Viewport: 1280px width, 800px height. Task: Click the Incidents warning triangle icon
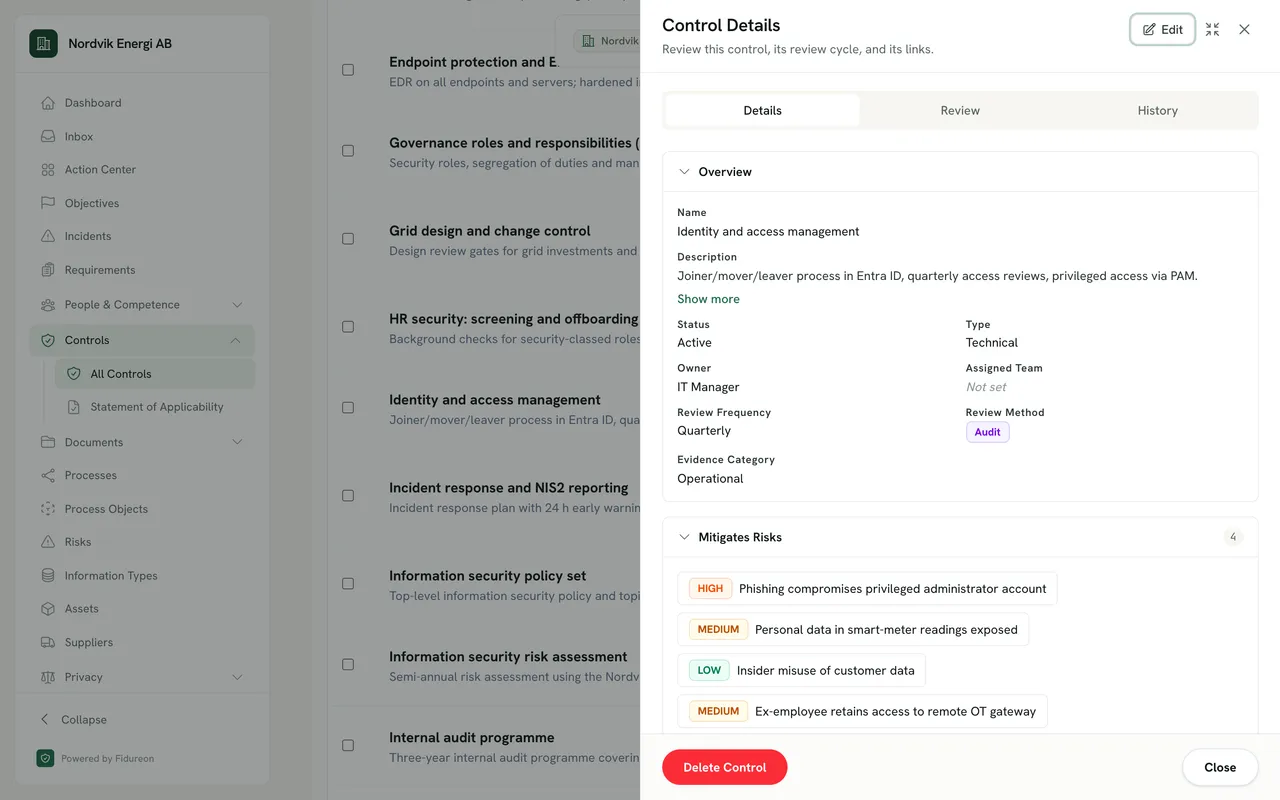pos(48,236)
